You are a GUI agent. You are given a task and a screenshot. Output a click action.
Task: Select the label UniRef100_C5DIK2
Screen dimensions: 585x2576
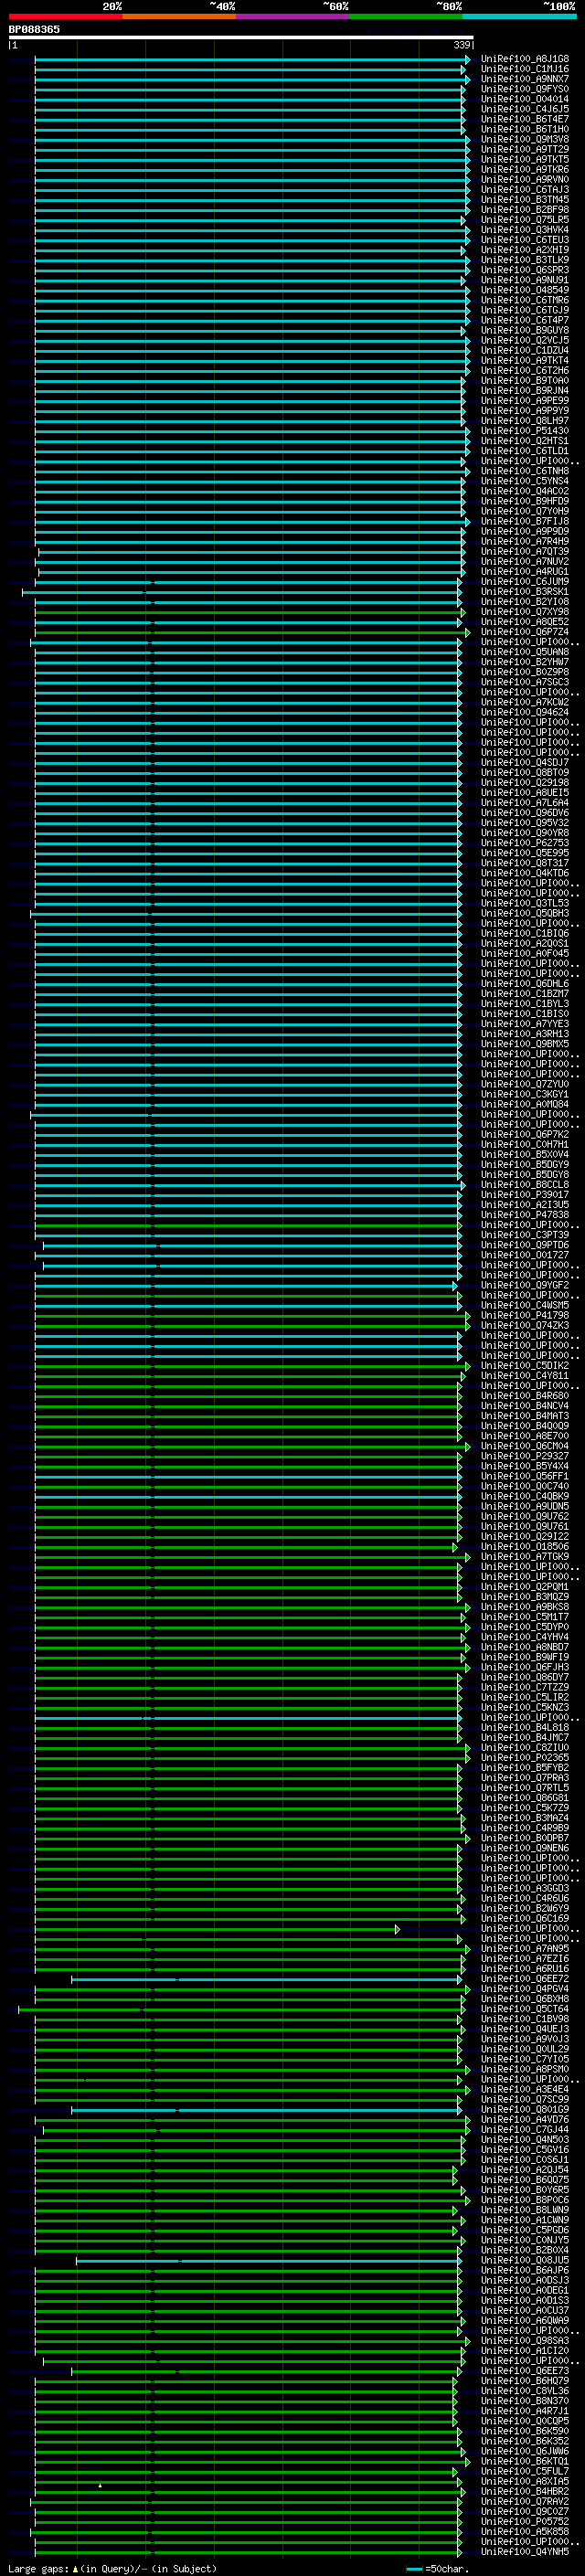pyautogui.click(x=525, y=1366)
